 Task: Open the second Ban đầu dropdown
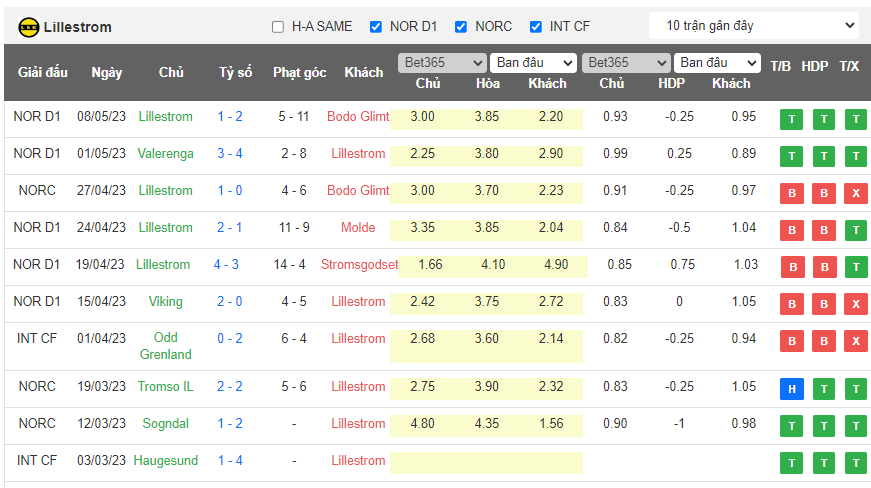coord(716,62)
